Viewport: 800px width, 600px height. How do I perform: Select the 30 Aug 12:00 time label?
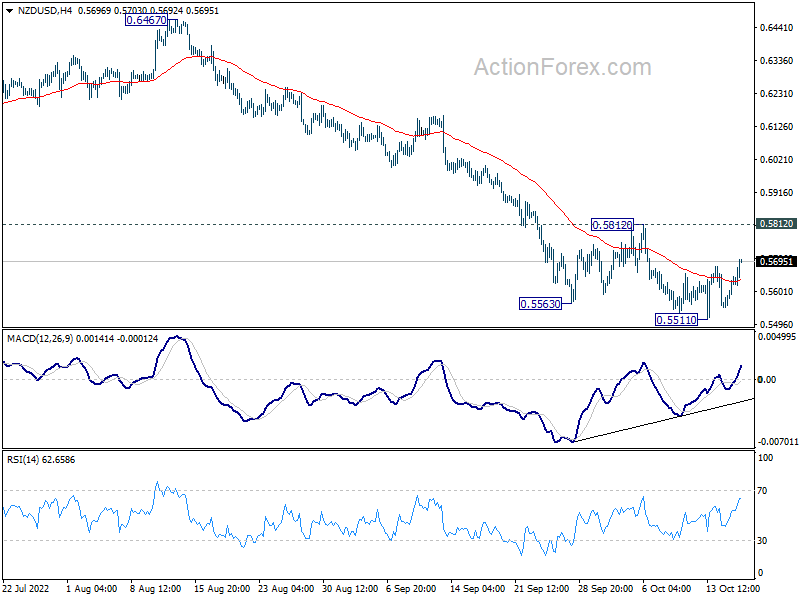pyautogui.click(x=350, y=589)
